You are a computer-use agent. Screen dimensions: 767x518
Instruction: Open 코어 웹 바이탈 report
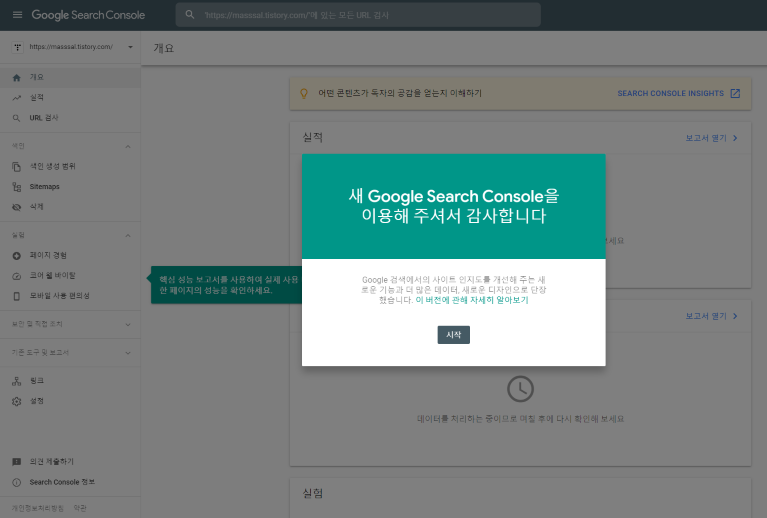tap(70, 275)
